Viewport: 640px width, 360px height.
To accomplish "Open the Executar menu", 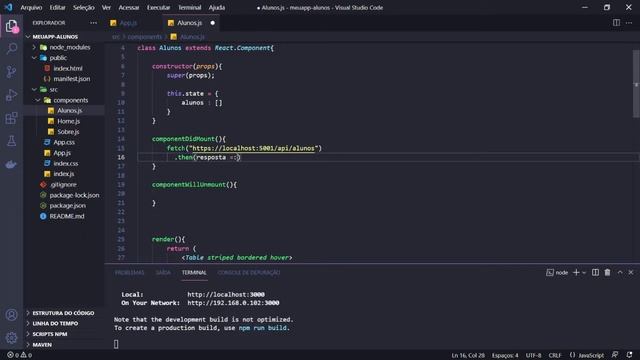I will coord(158,7).
